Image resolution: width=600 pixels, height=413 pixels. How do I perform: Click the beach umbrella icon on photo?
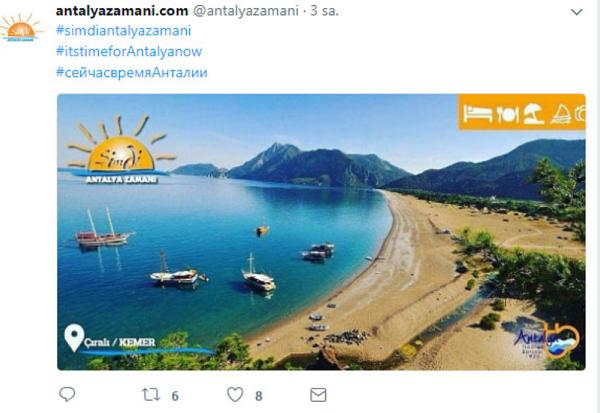(x=533, y=114)
